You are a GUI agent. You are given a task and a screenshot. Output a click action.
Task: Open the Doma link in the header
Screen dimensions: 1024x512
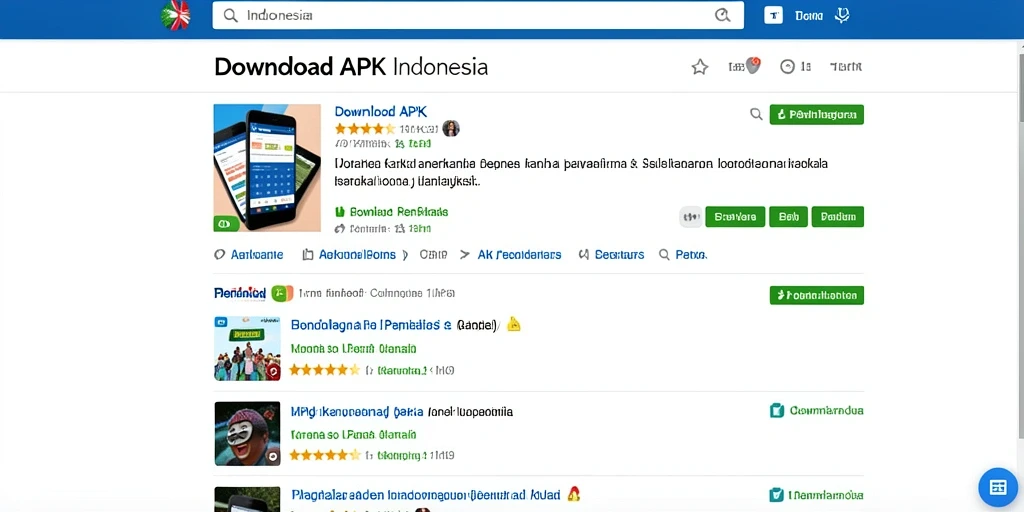(x=809, y=16)
